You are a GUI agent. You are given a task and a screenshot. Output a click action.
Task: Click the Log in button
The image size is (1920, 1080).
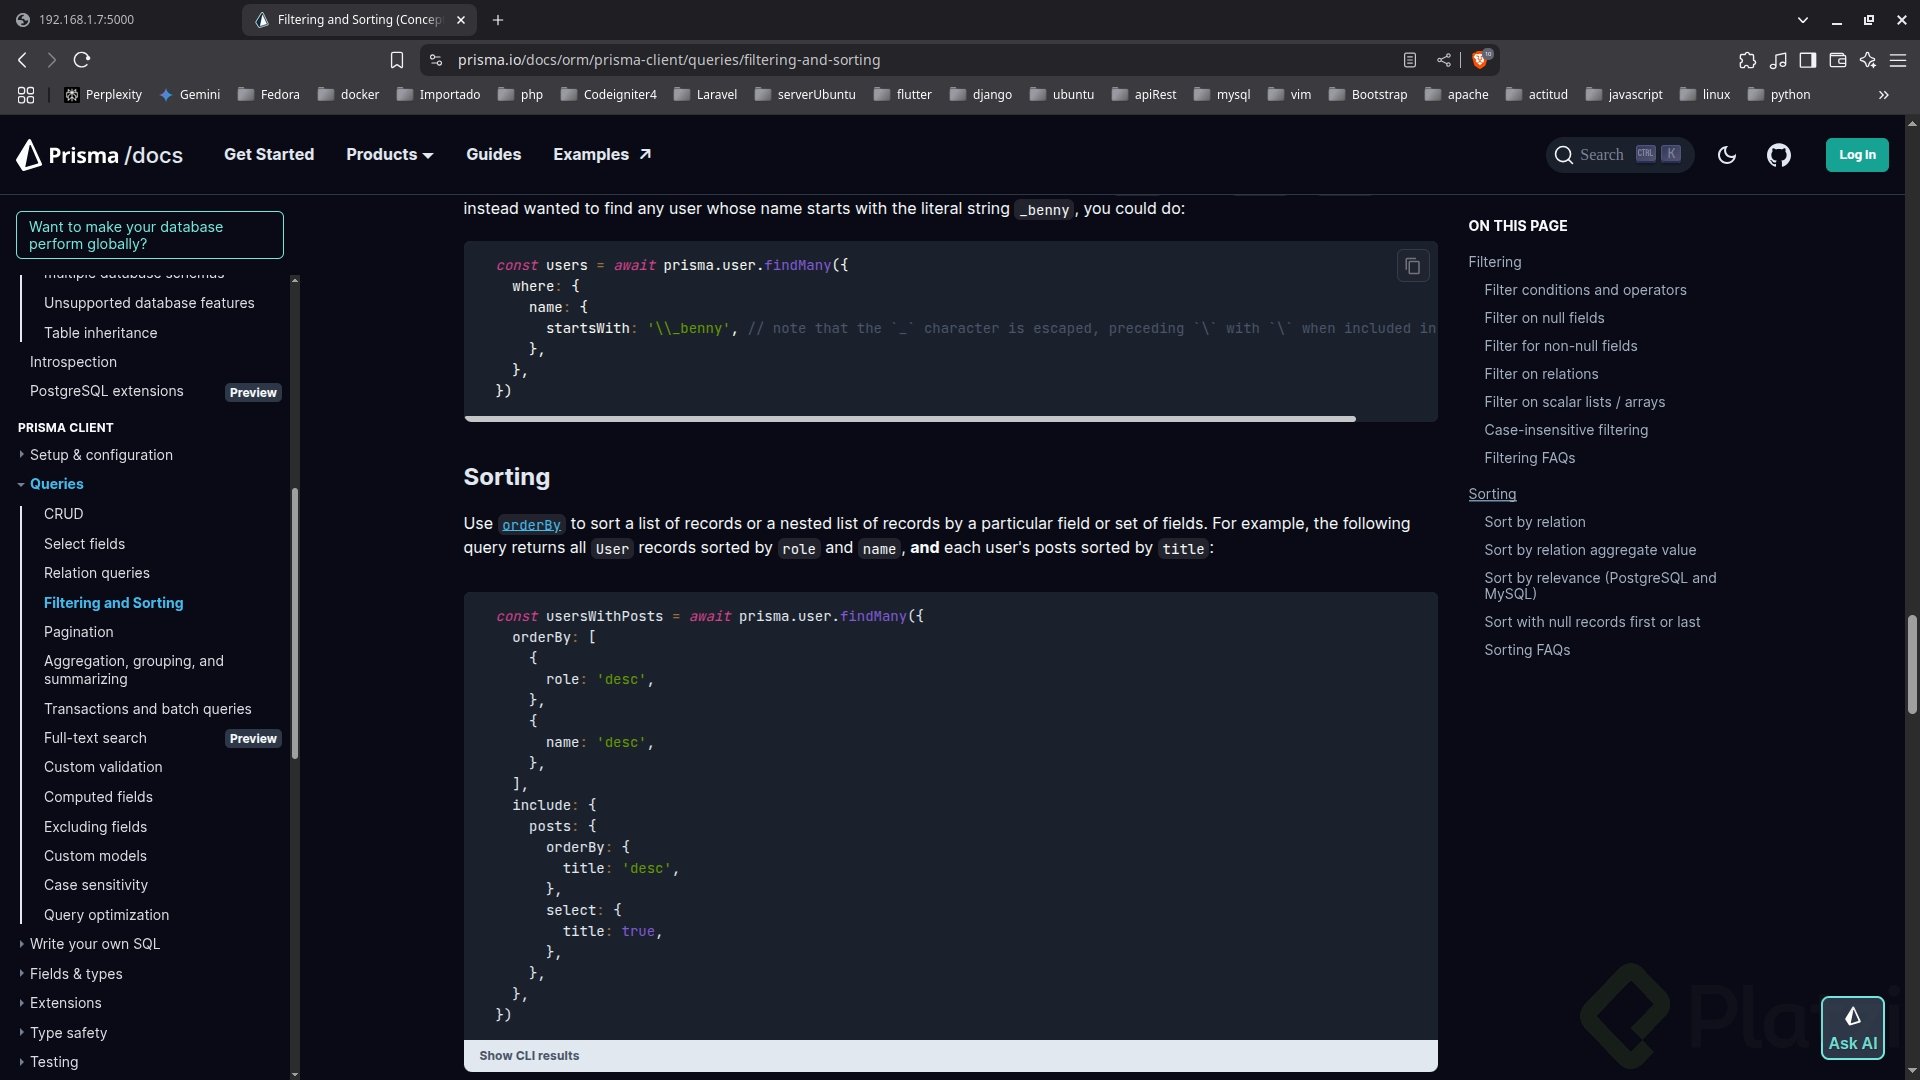pos(1856,155)
